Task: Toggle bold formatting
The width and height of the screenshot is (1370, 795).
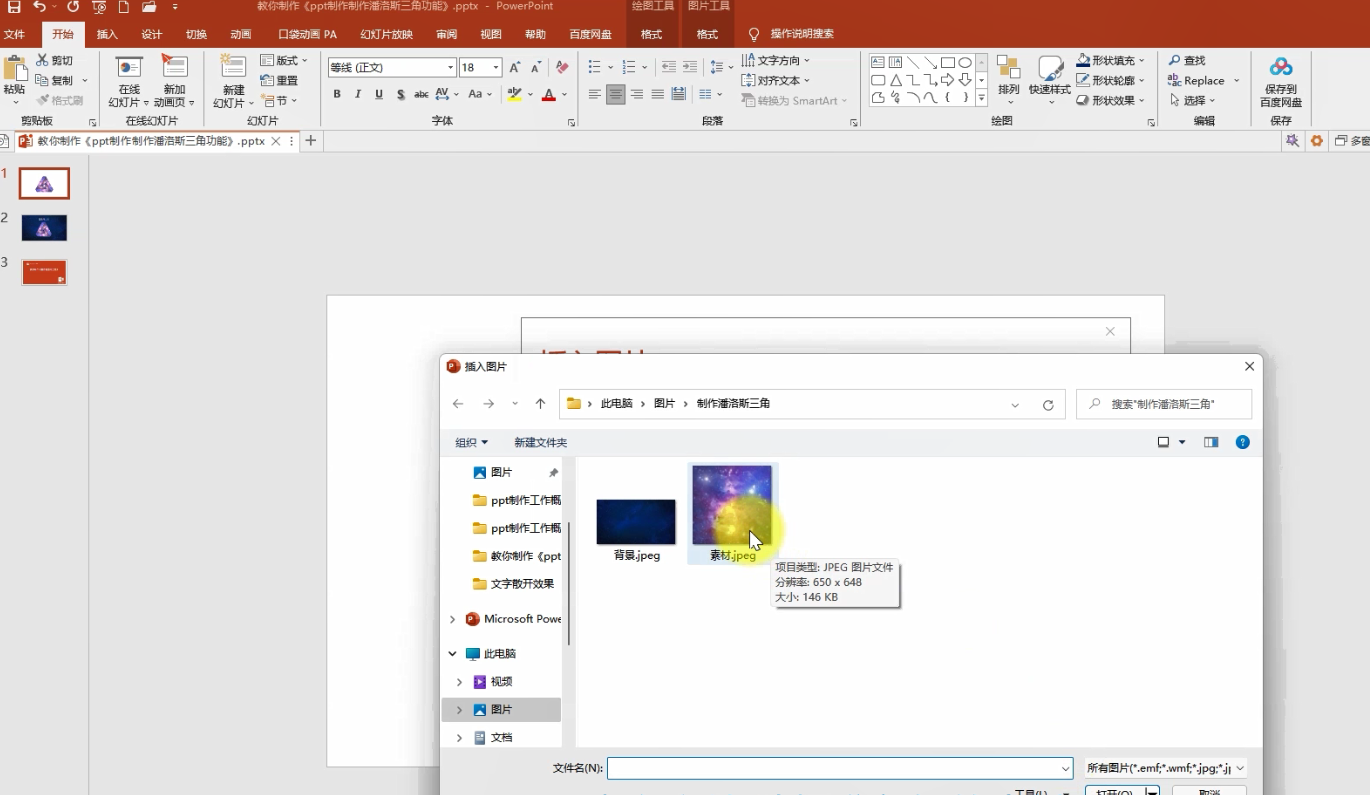Action: (x=337, y=95)
